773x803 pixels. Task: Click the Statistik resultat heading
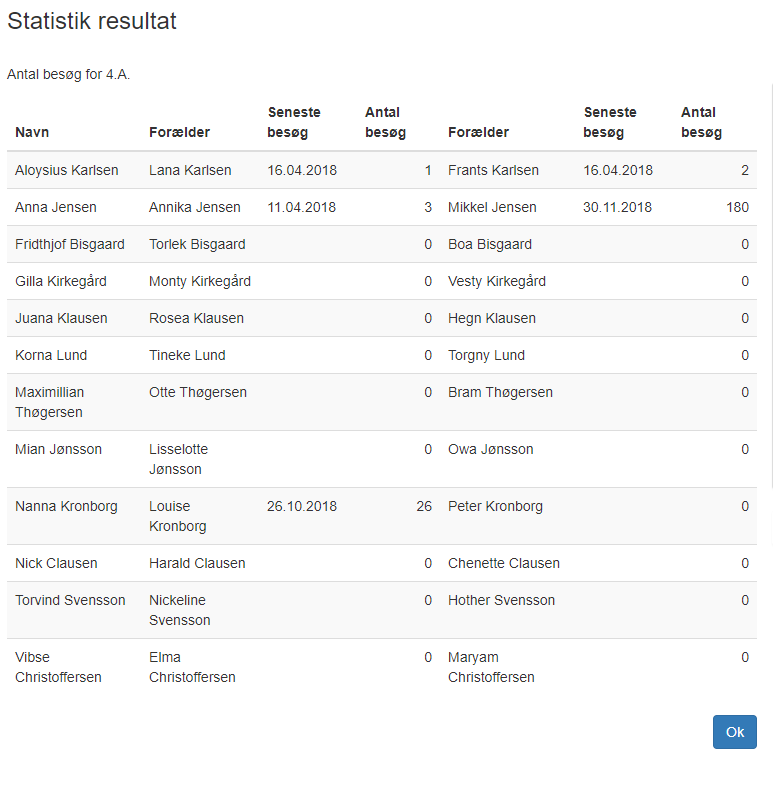(x=92, y=21)
